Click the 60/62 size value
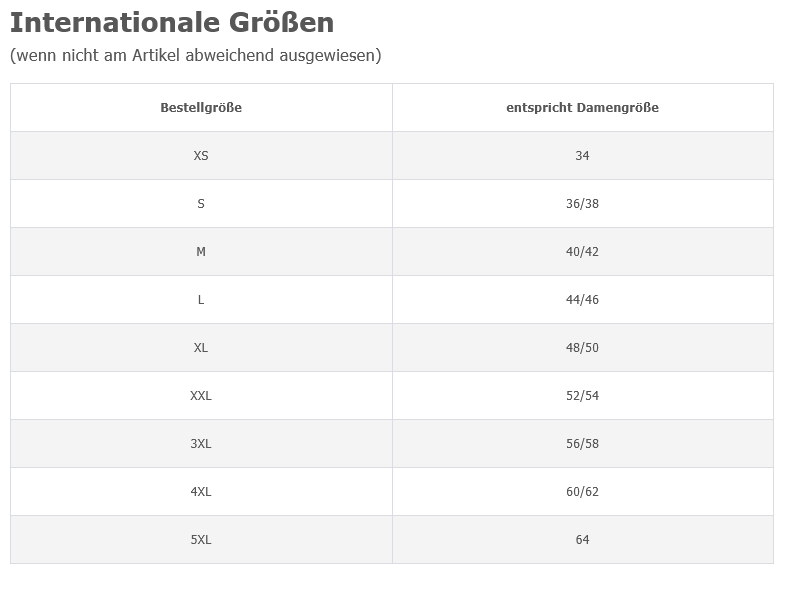796x598 pixels. (582, 492)
